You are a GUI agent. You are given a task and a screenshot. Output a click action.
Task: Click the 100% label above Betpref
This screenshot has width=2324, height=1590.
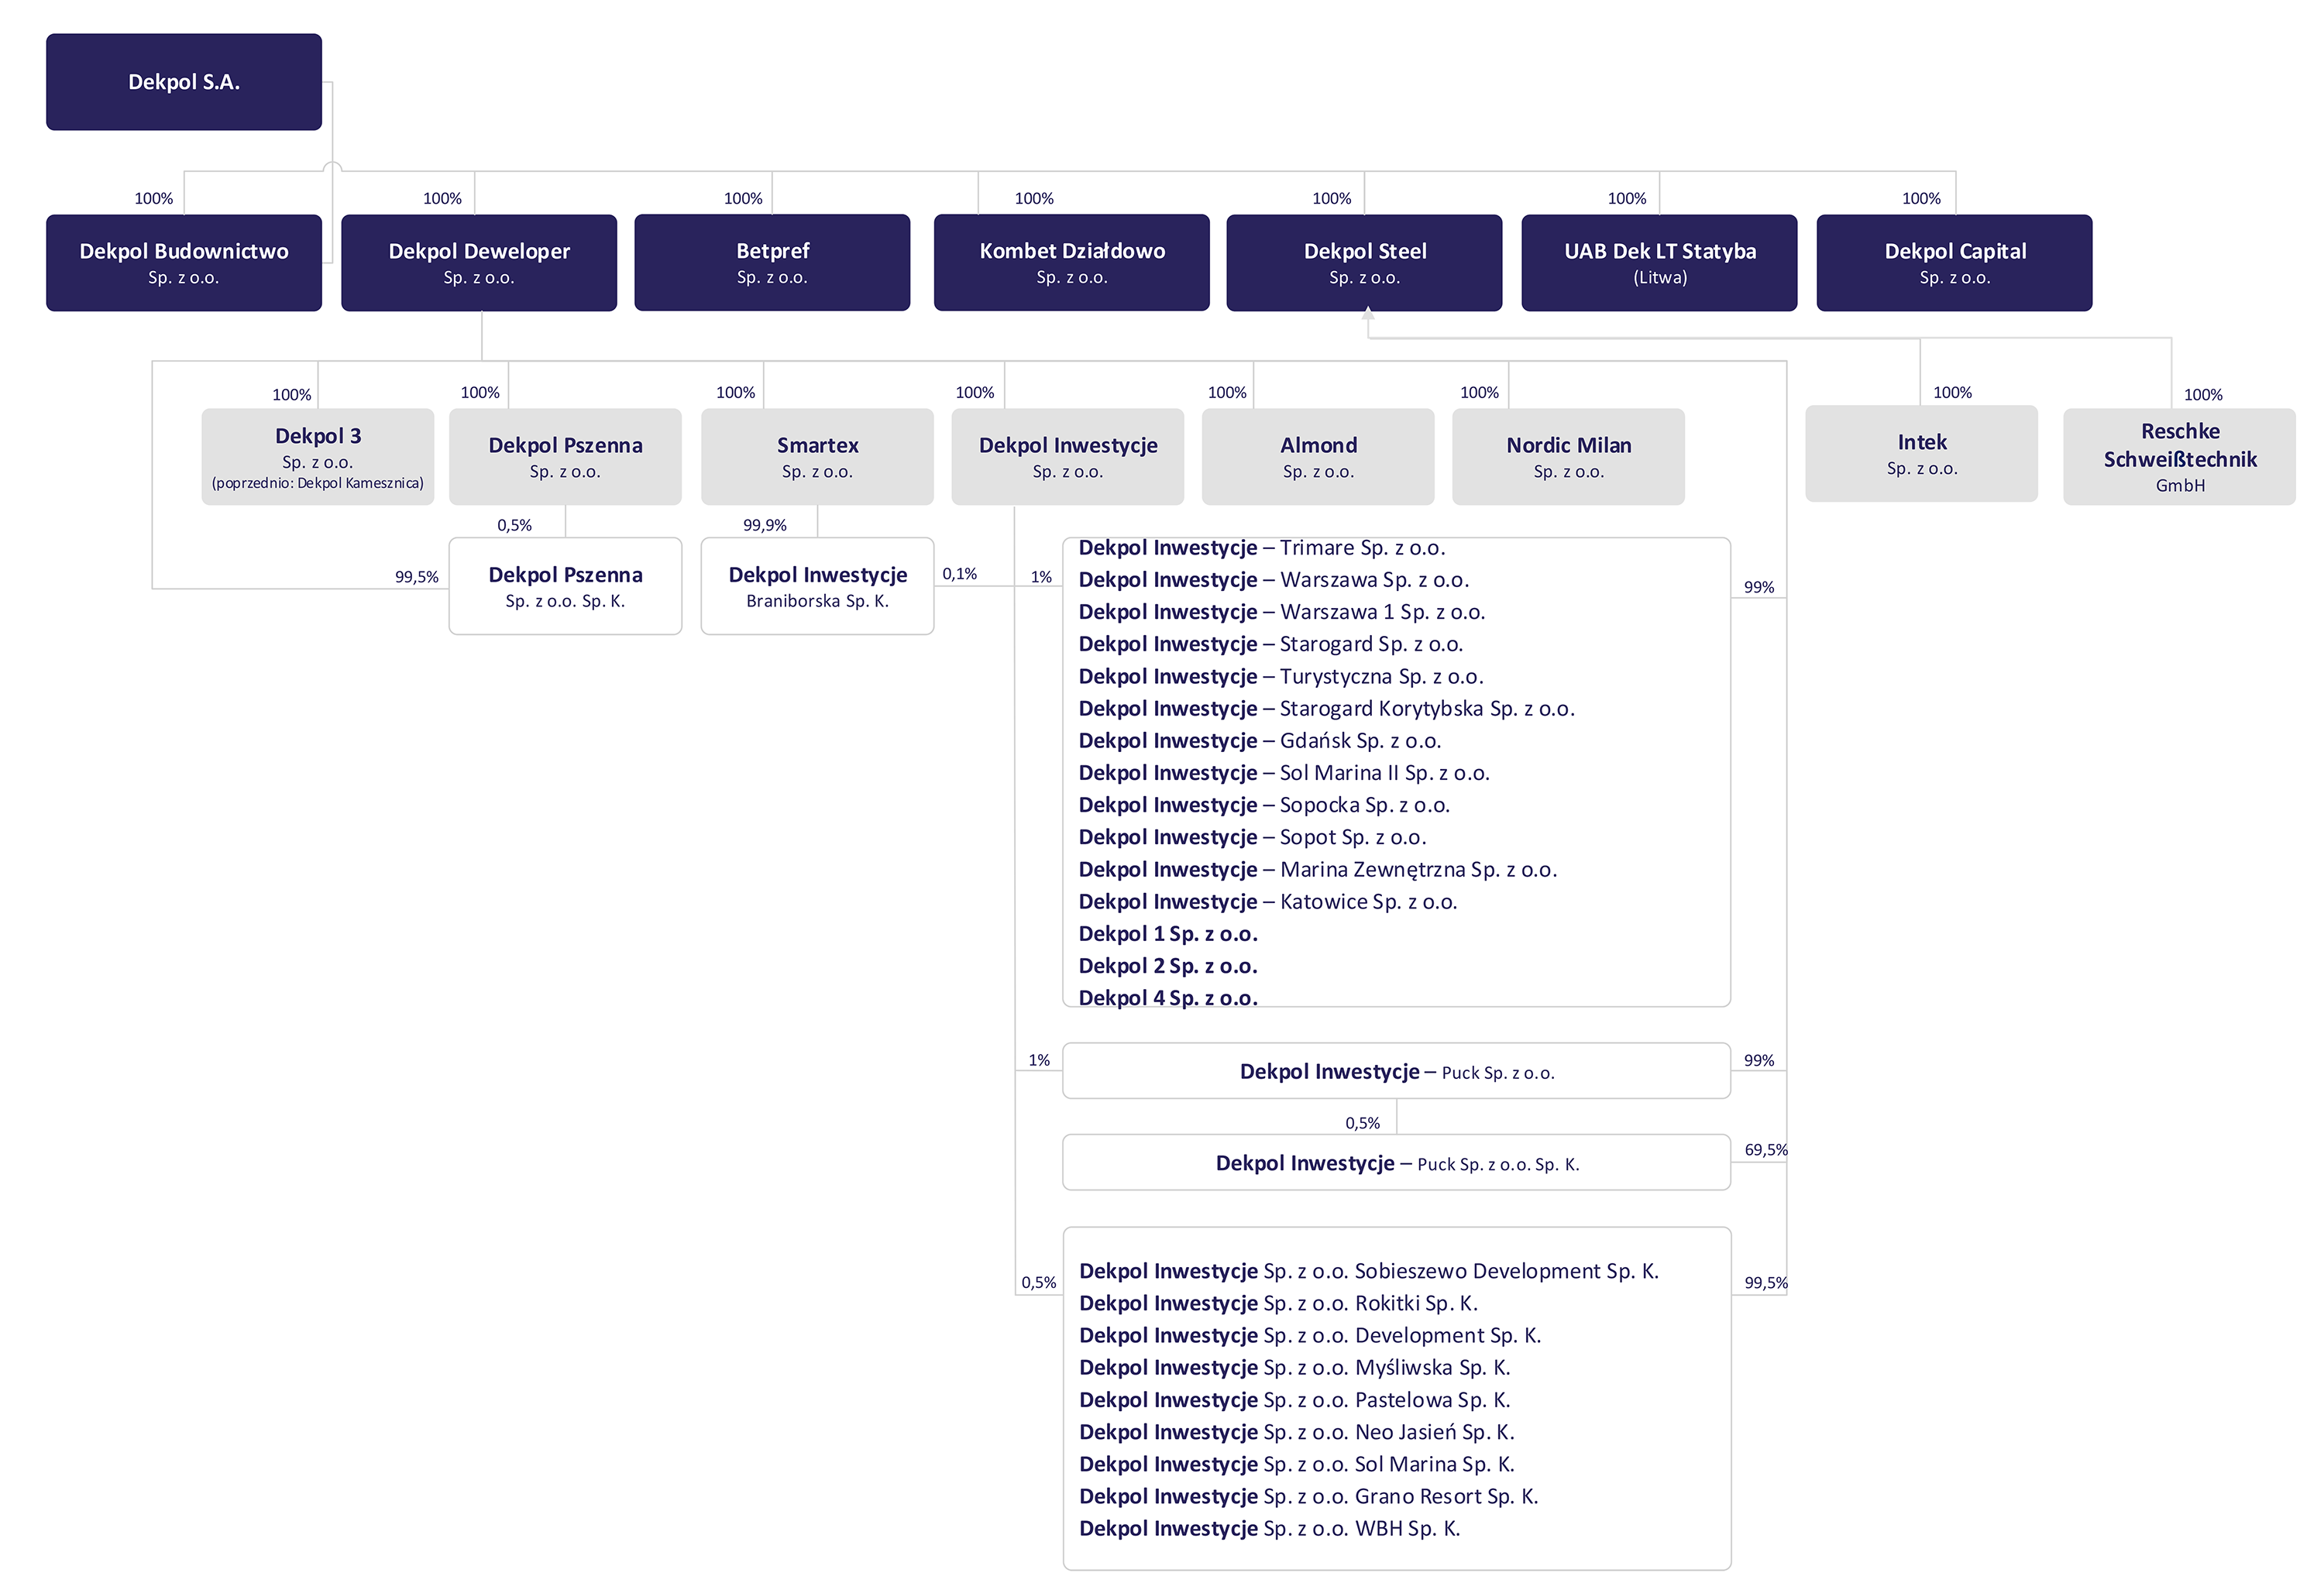743,199
